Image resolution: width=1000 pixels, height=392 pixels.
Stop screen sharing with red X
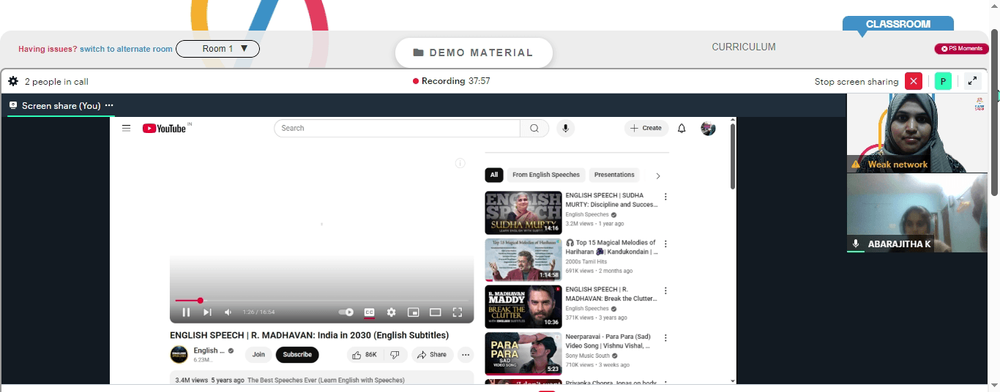(x=913, y=82)
